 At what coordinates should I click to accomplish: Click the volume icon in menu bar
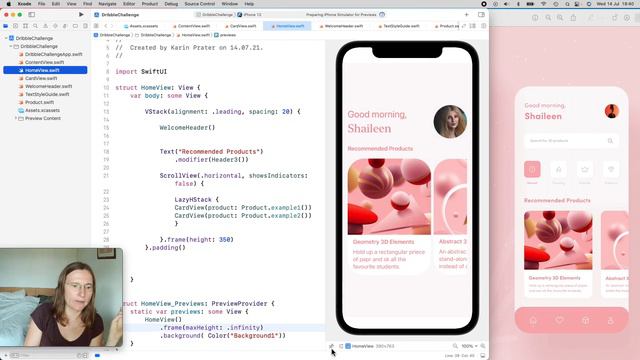coord(506,4)
